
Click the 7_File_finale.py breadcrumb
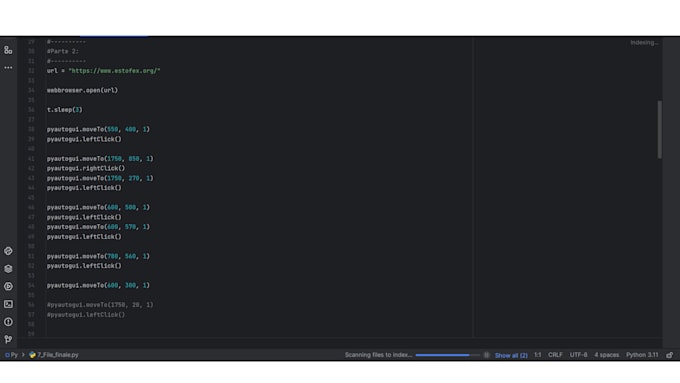(54, 355)
